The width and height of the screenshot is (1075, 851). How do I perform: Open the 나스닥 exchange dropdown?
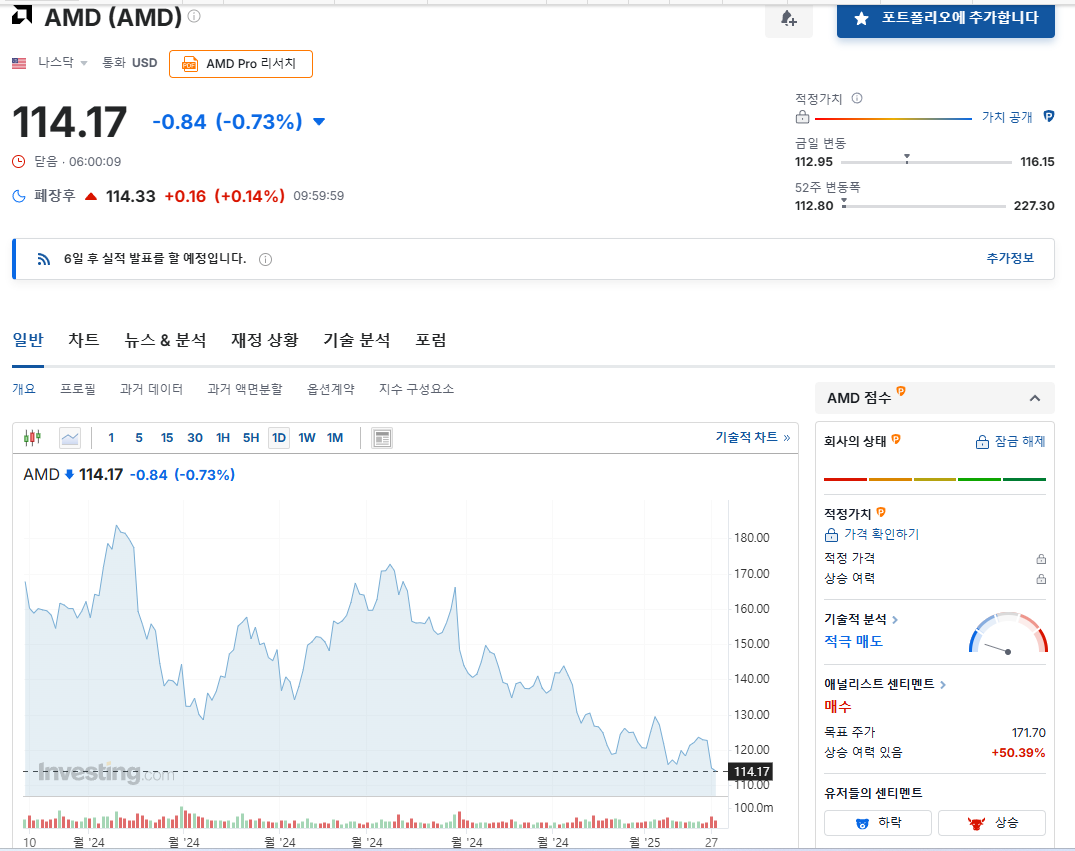pyautogui.click(x=60, y=61)
